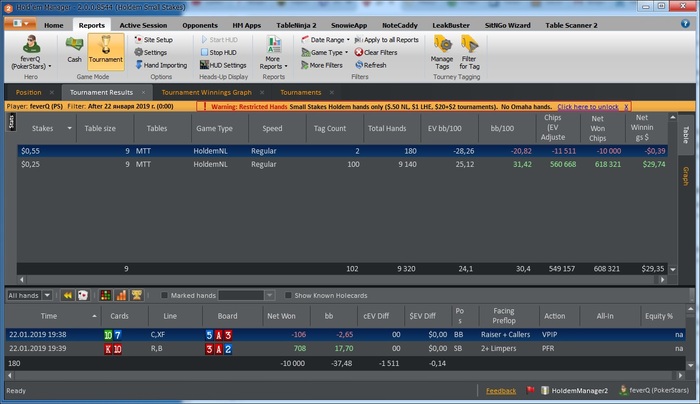Open Hand Importing
The height and width of the screenshot is (404, 700).
(x=161, y=65)
